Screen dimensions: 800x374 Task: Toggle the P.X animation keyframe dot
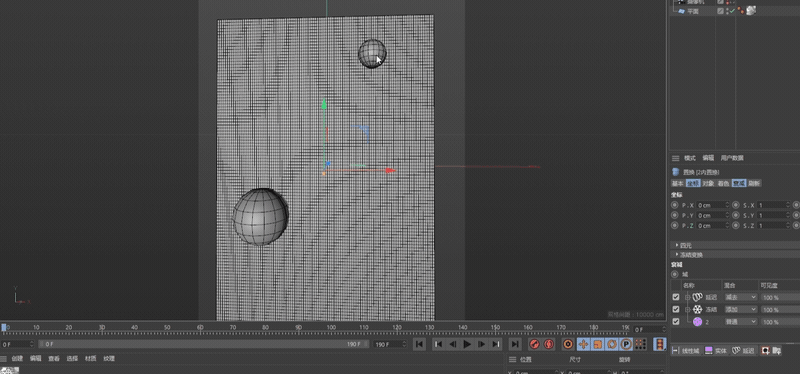point(674,205)
